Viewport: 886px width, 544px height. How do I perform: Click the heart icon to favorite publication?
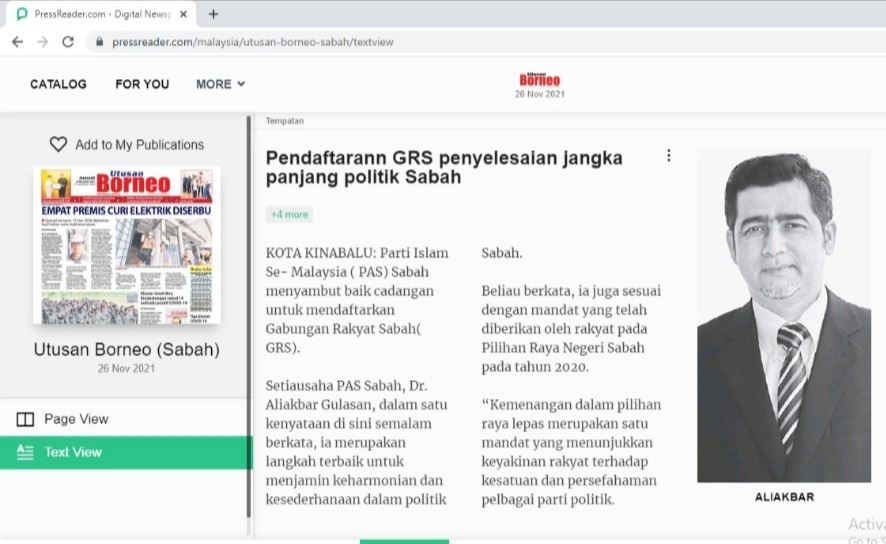coord(58,145)
